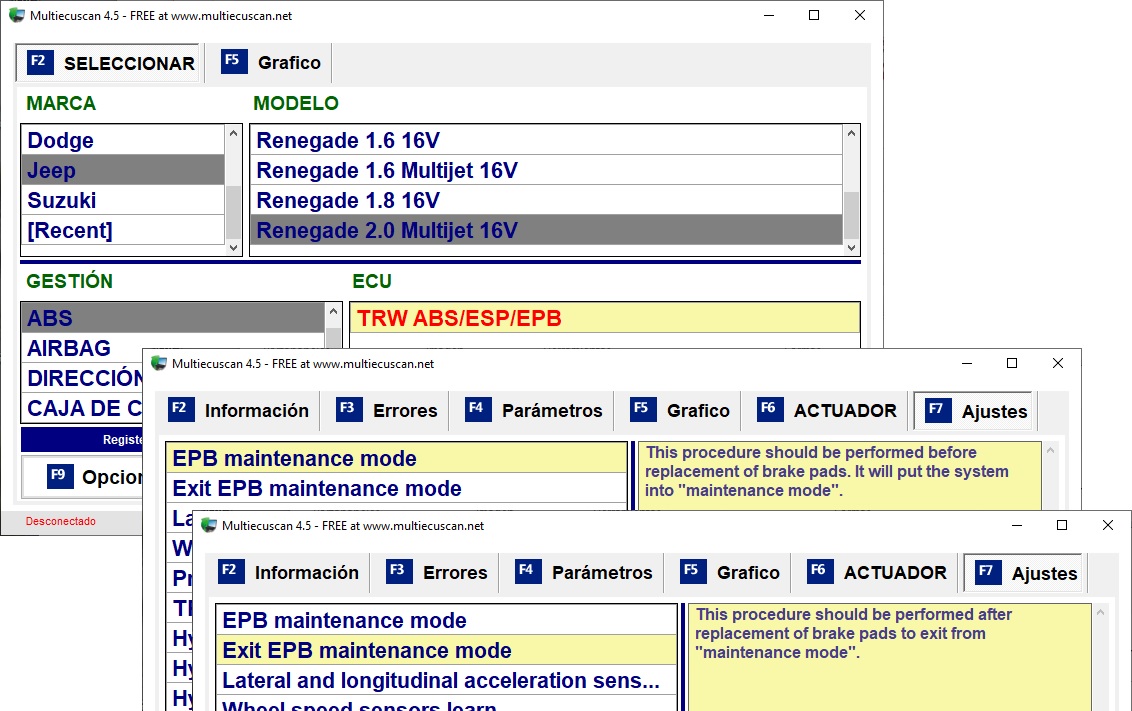Click Multiecuscan icon in front window title bar

click(209, 525)
